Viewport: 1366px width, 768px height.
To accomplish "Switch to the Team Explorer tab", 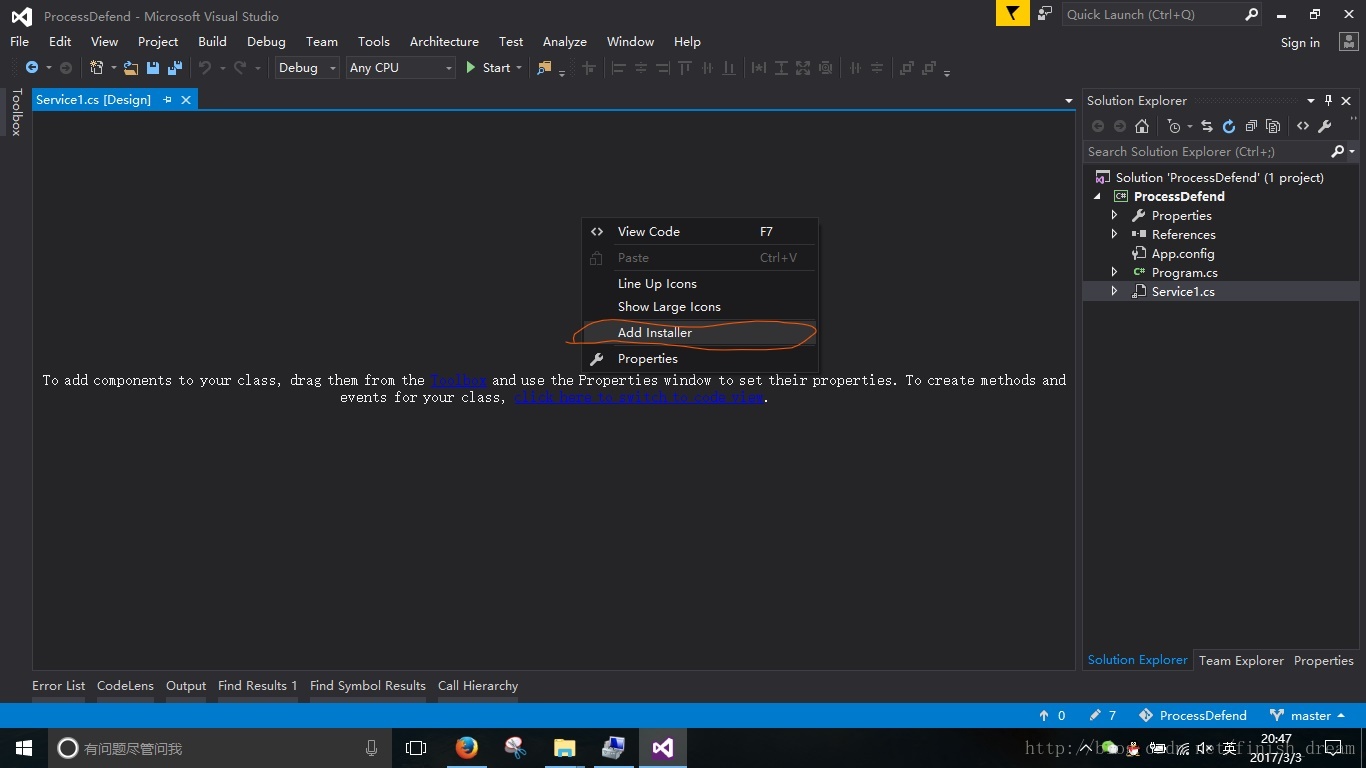I will [x=1241, y=661].
